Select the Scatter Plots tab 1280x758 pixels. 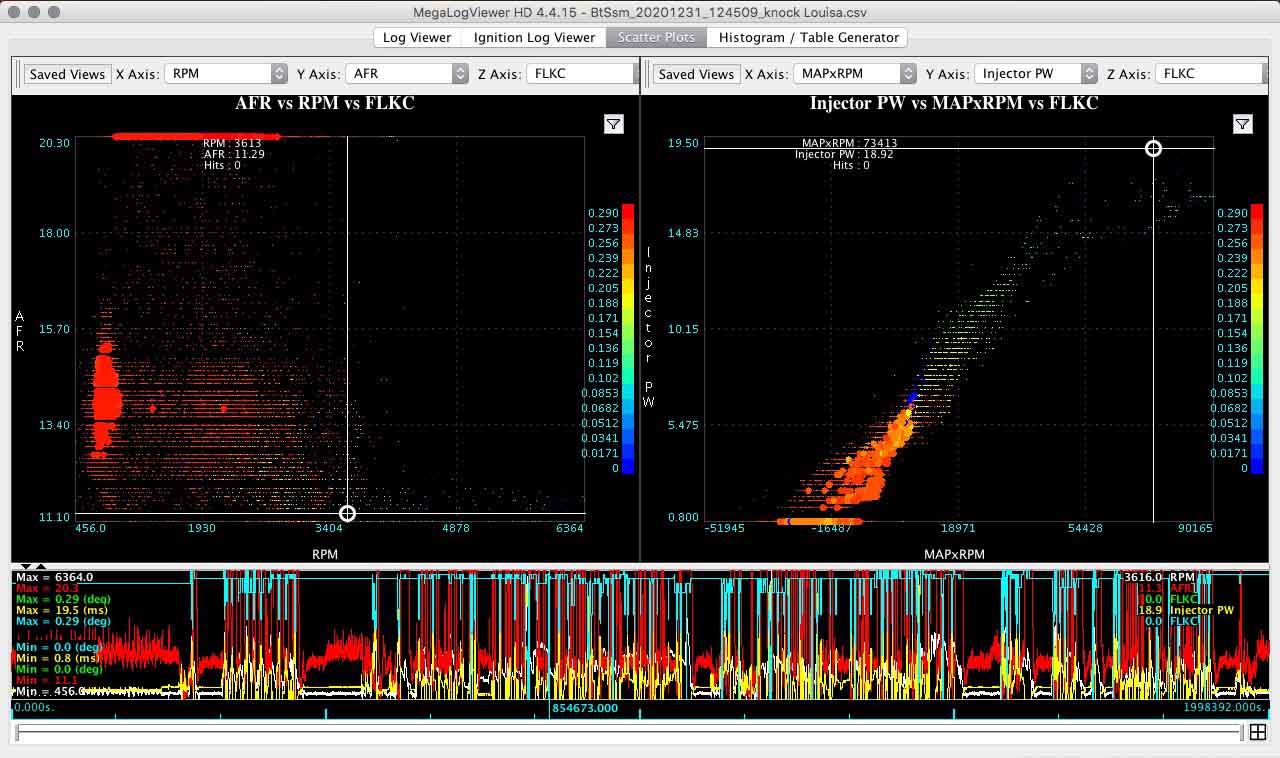(x=655, y=37)
